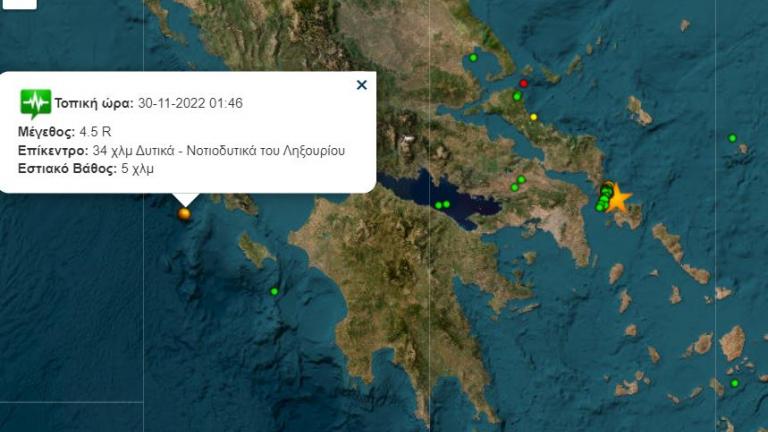Open the red earthquake marker north of Evia
This screenshot has height=432, width=768.
(x=524, y=84)
